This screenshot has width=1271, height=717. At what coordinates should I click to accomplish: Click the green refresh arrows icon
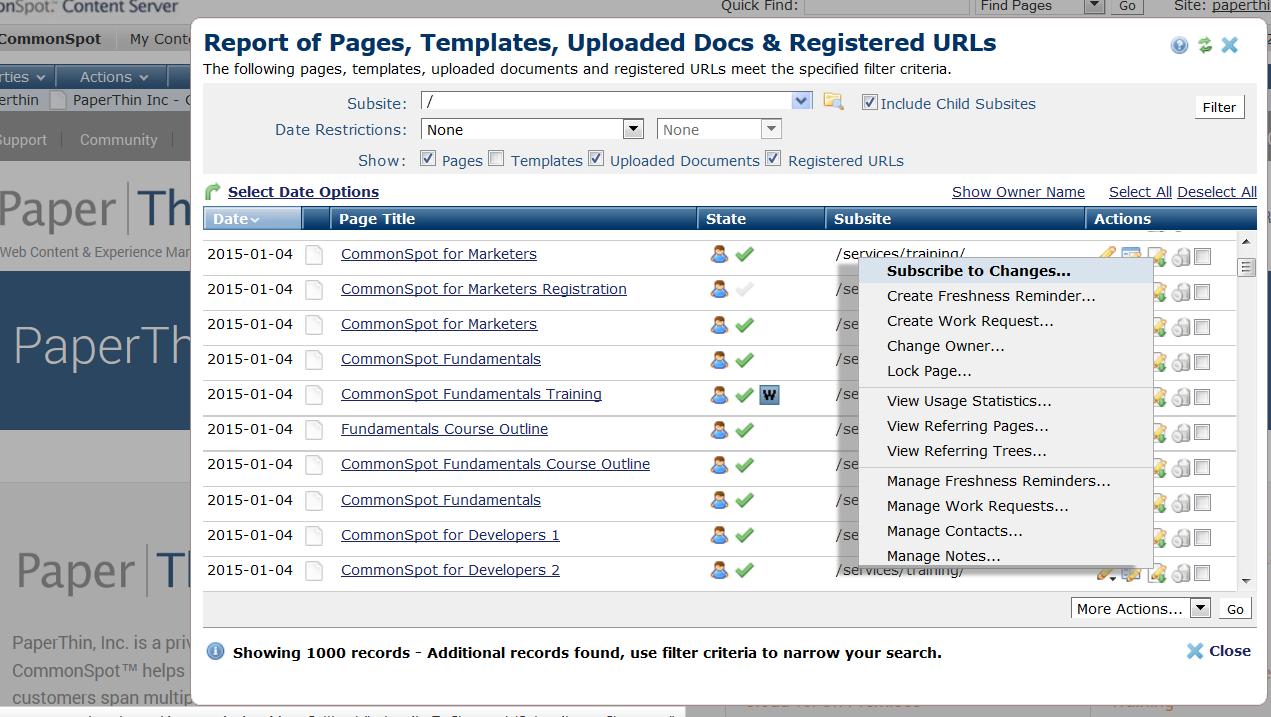point(1205,45)
